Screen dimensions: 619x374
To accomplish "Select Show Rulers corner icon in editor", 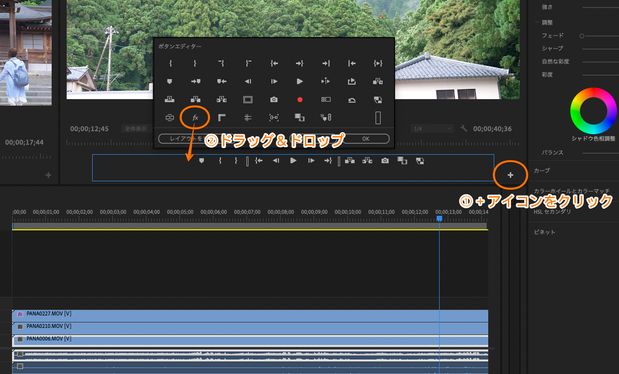I will (x=221, y=118).
